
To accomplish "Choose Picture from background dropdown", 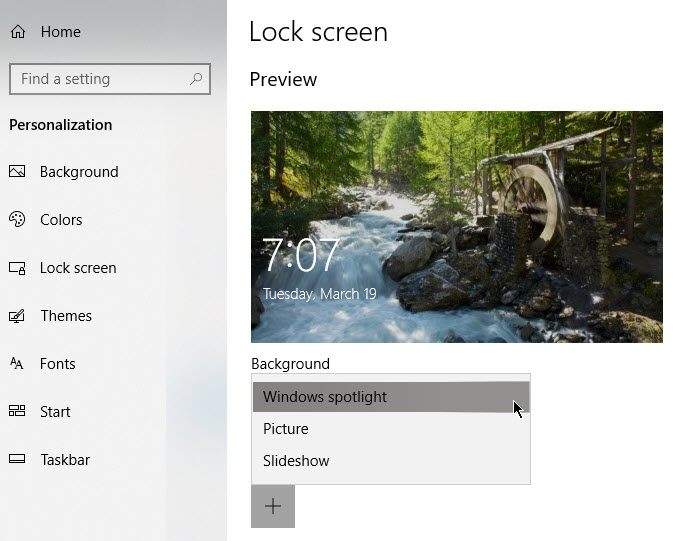I will click(391, 429).
